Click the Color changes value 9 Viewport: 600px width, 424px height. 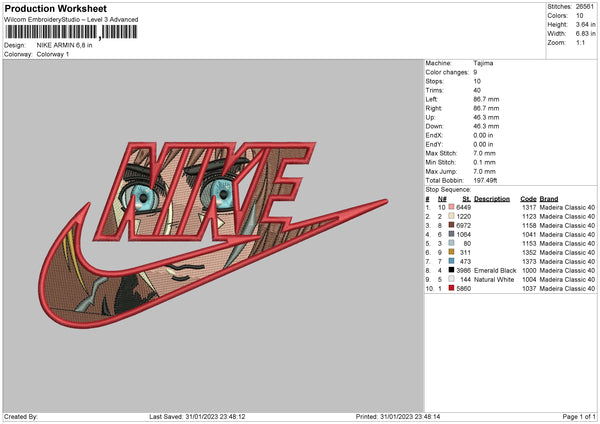coord(475,72)
